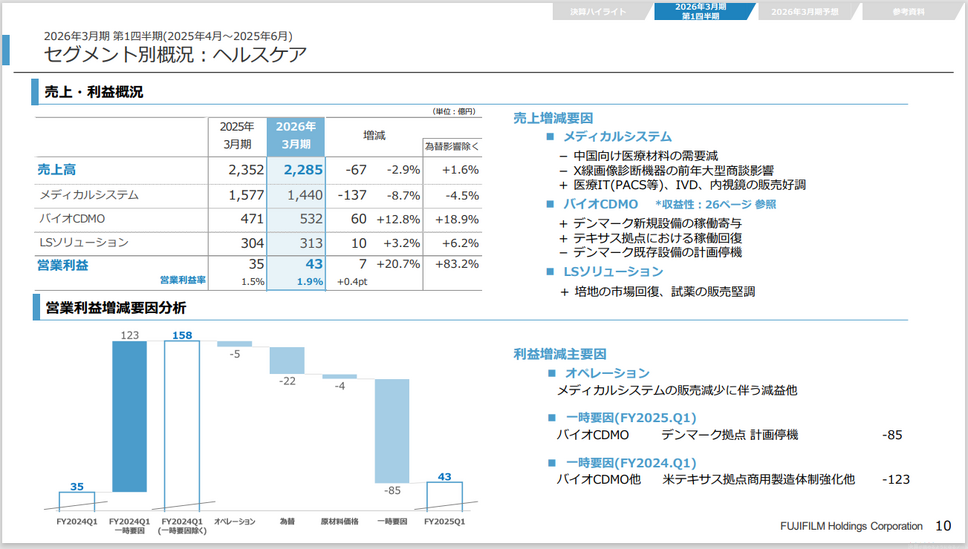The width and height of the screenshot is (968, 549).
Task: Click the dark blue 123 waterfall bar
Action: point(130,416)
